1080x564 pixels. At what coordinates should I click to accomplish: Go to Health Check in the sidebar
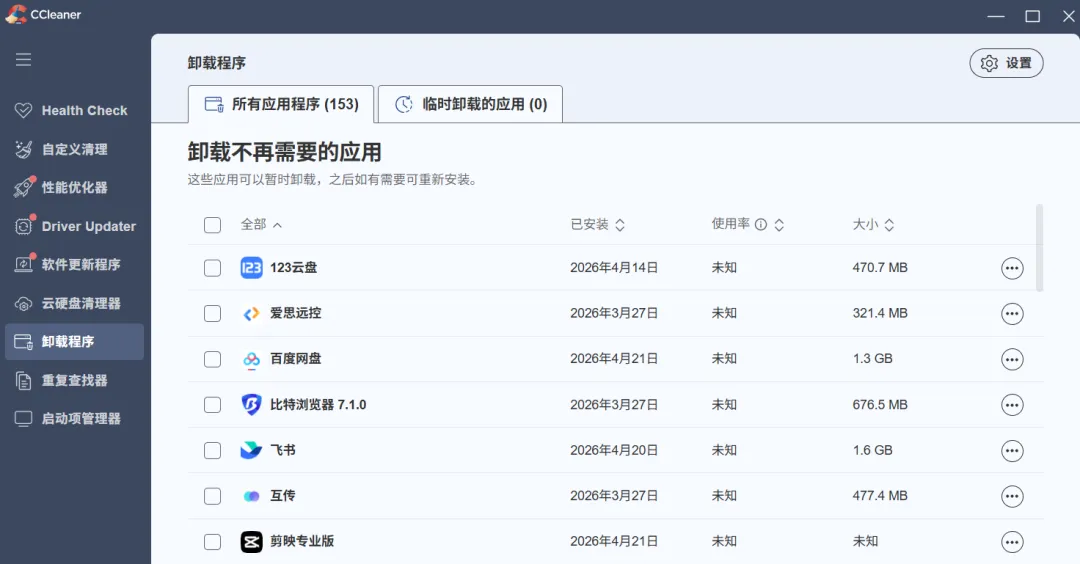(74, 110)
